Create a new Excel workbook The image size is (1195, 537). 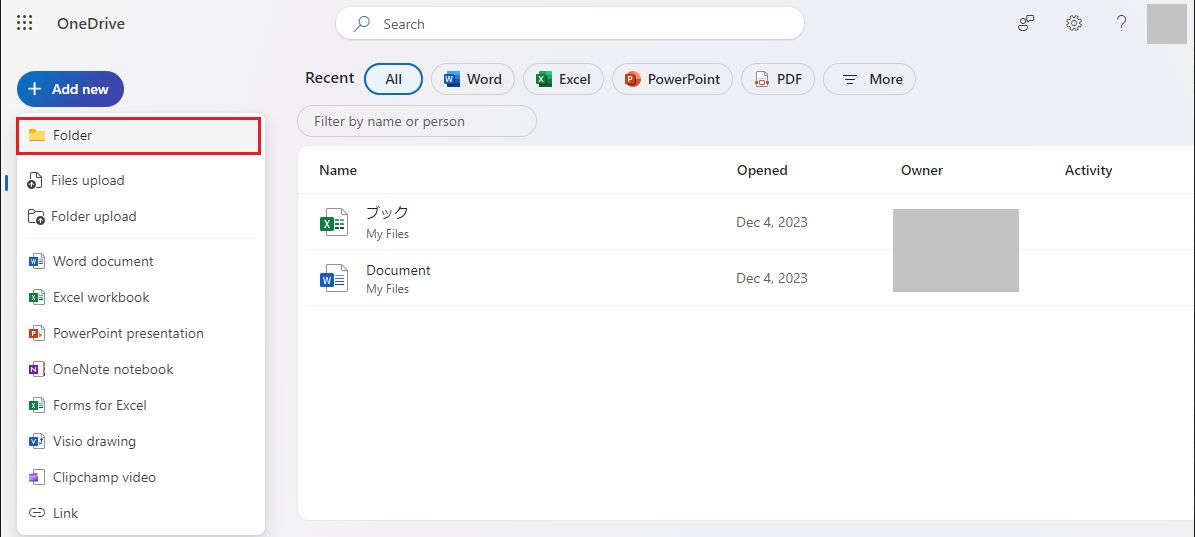point(139,297)
